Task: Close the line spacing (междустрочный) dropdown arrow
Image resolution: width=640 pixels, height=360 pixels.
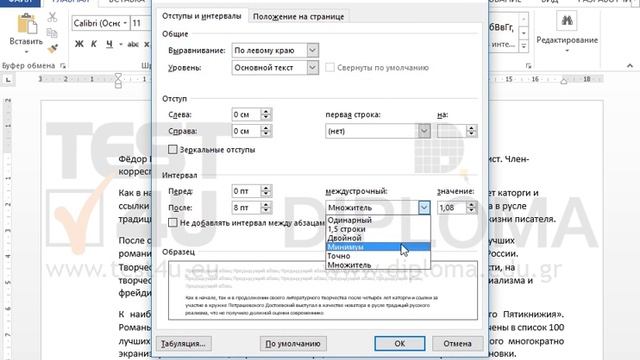Action: (x=424, y=208)
